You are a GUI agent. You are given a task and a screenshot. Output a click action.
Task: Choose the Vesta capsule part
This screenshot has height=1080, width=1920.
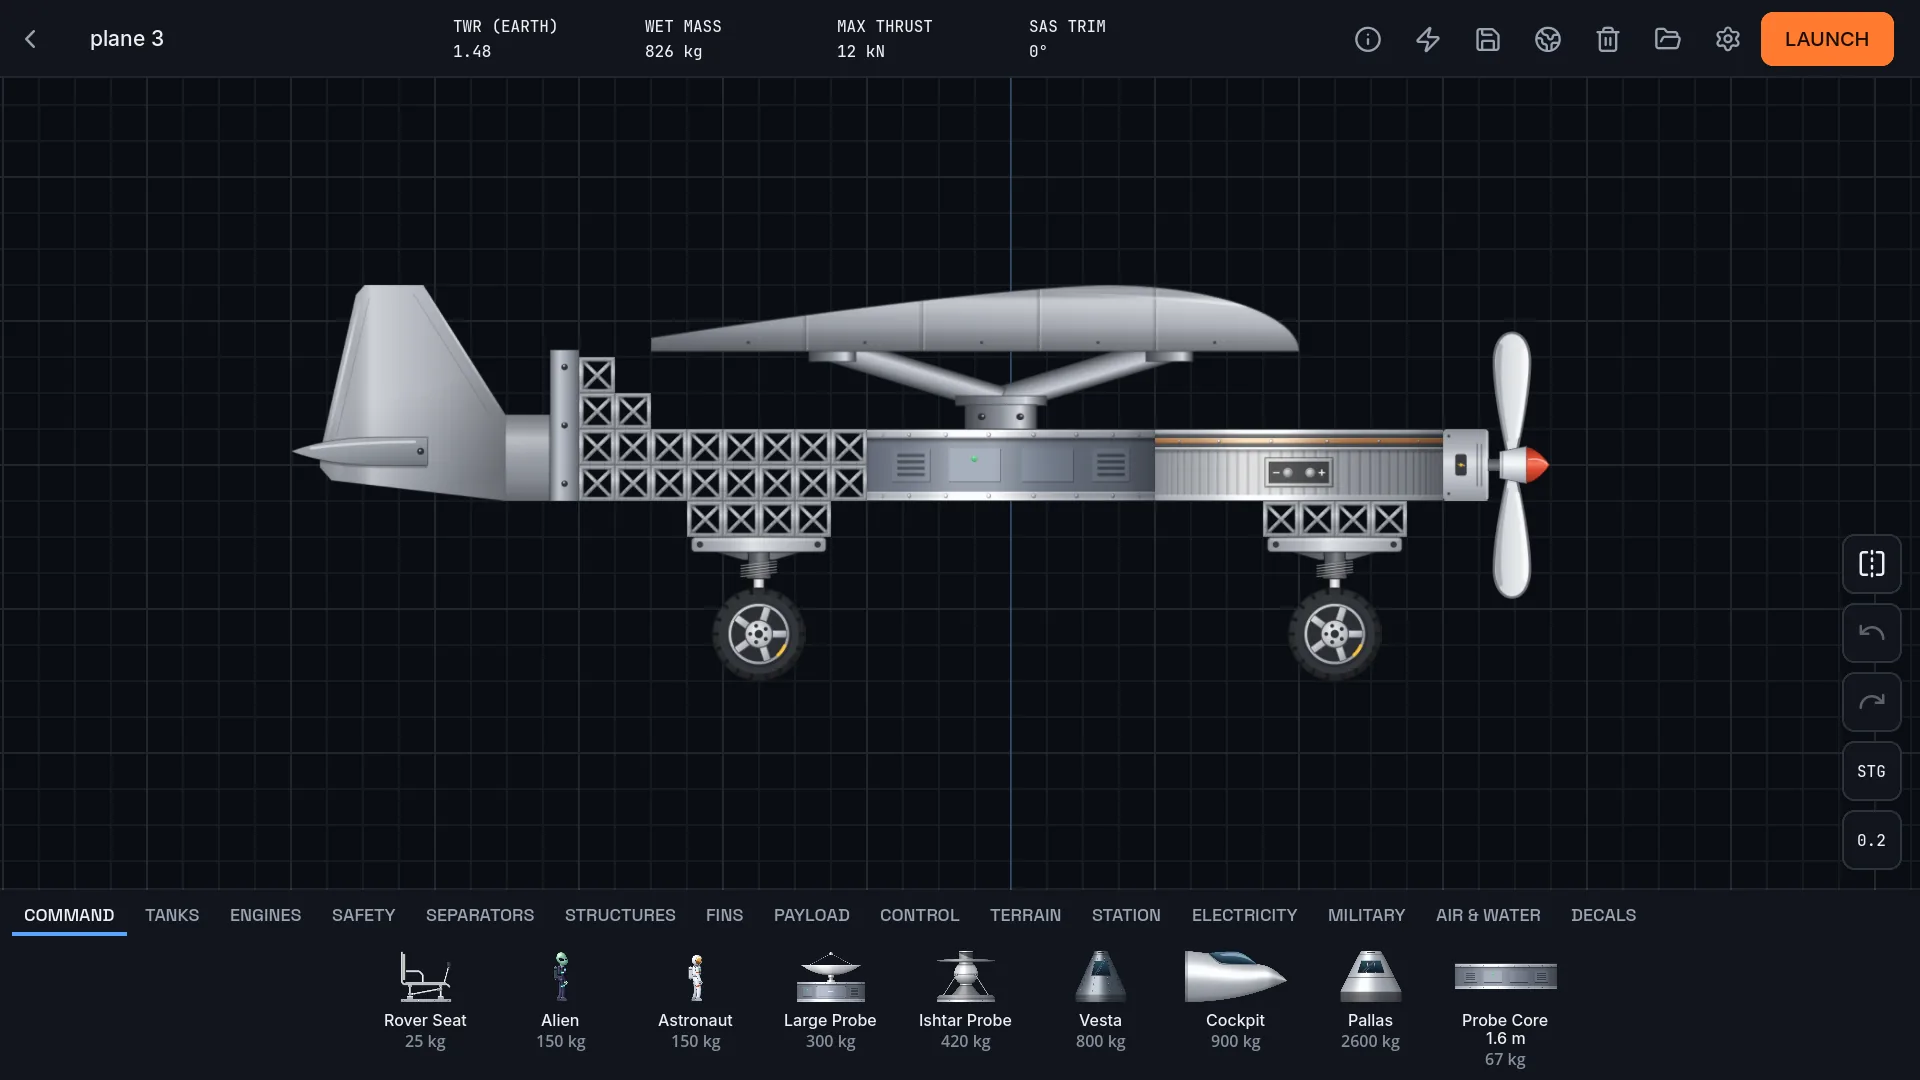(1100, 999)
